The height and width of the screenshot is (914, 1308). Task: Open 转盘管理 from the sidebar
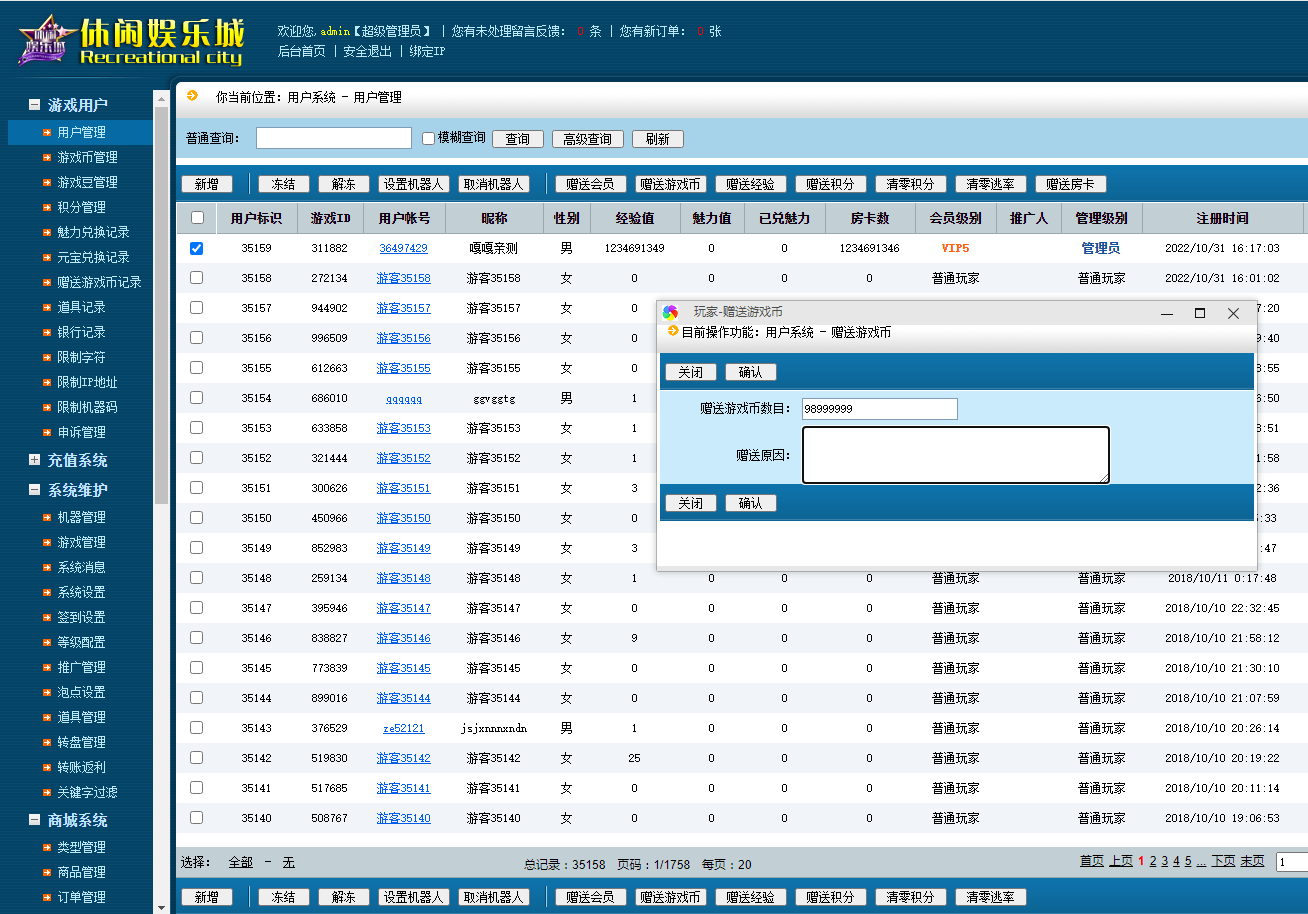click(45, 742)
